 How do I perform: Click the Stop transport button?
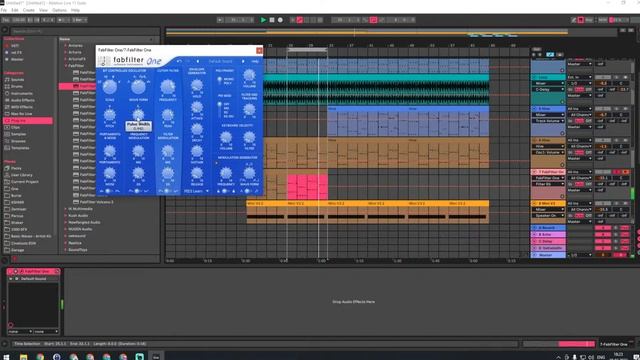(272, 20)
